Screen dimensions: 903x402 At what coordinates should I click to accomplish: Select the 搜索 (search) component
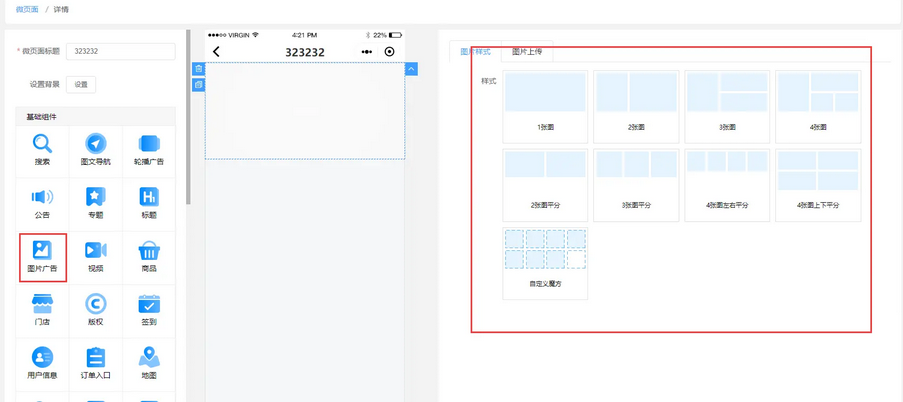pyautogui.click(x=42, y=149)
